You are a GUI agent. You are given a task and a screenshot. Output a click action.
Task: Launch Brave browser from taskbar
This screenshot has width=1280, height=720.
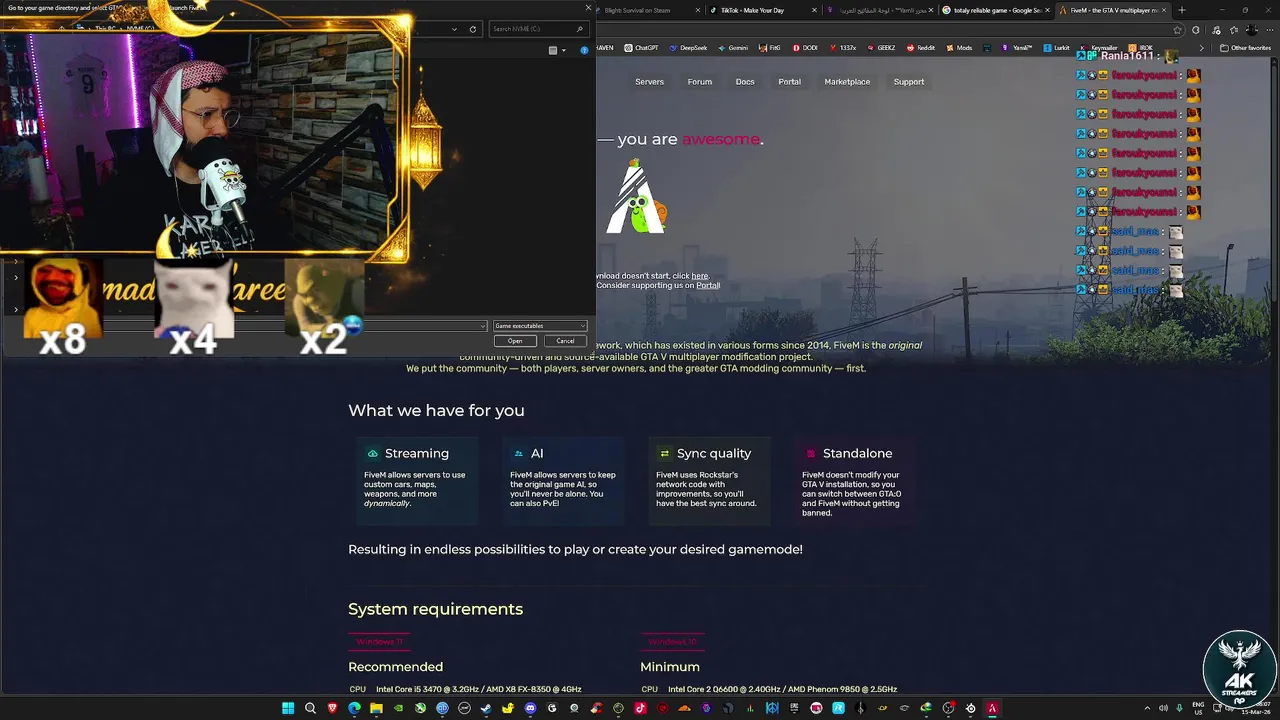pyautogui.click(x=332, y=709)
